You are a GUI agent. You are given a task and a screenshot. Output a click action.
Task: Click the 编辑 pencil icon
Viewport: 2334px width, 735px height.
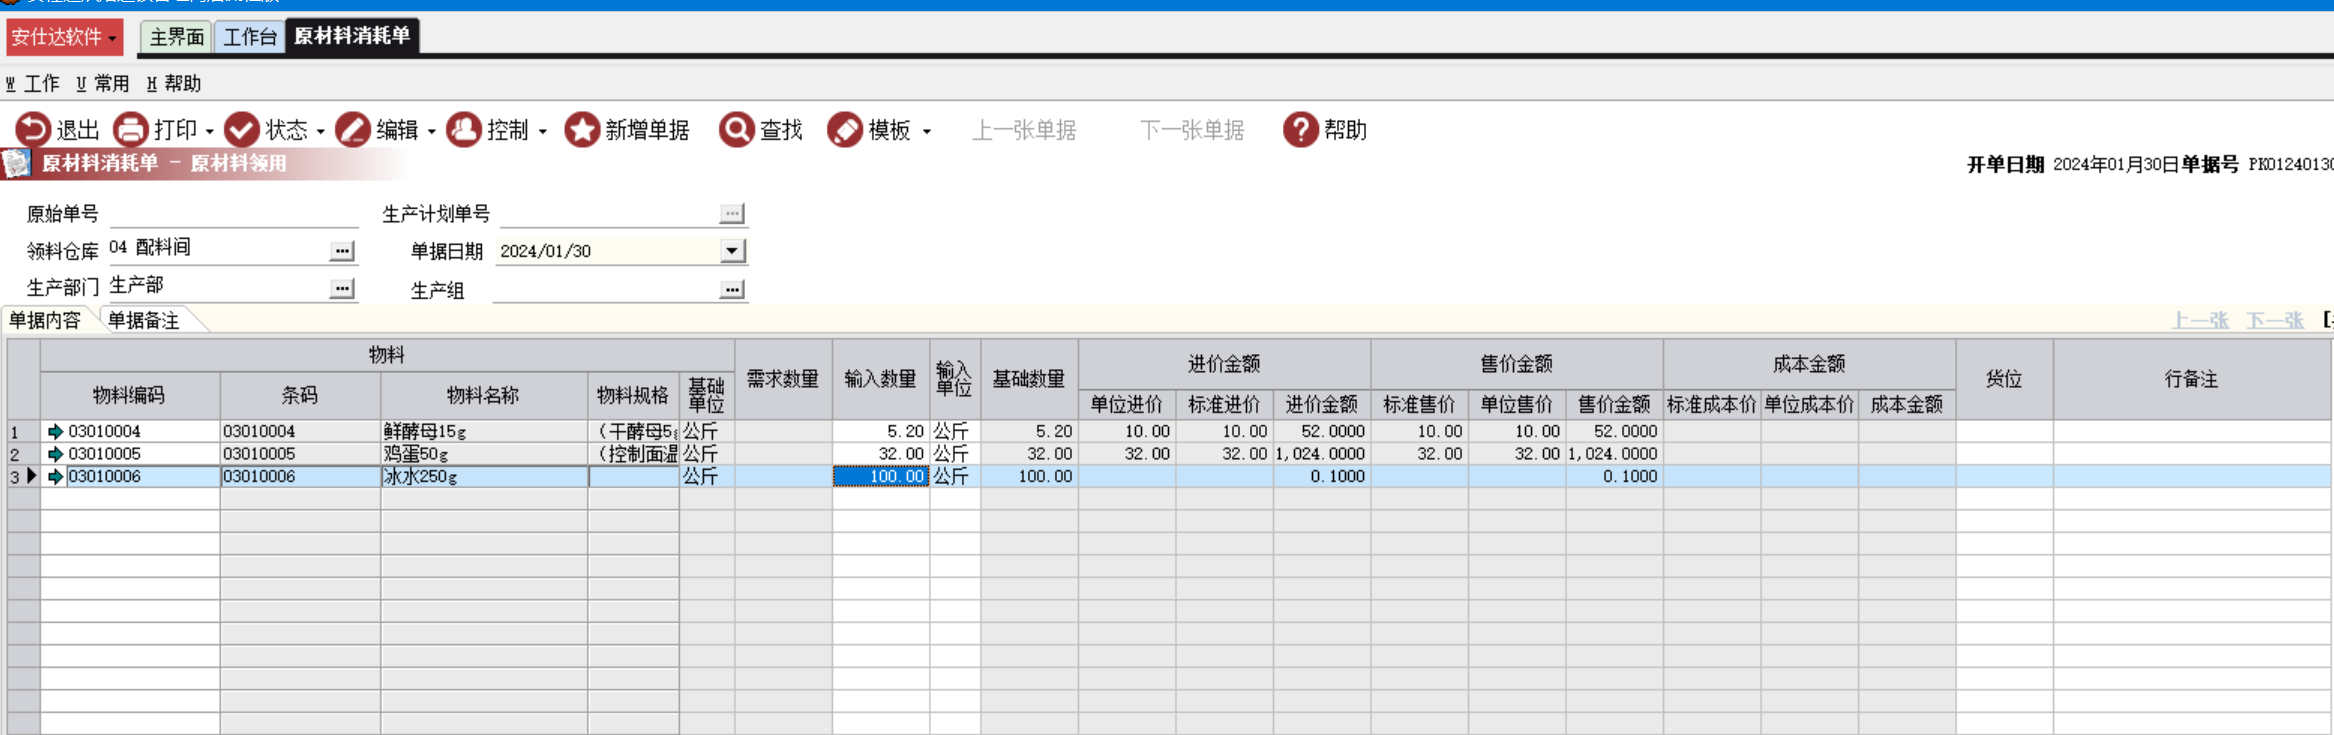pos(352,130)
